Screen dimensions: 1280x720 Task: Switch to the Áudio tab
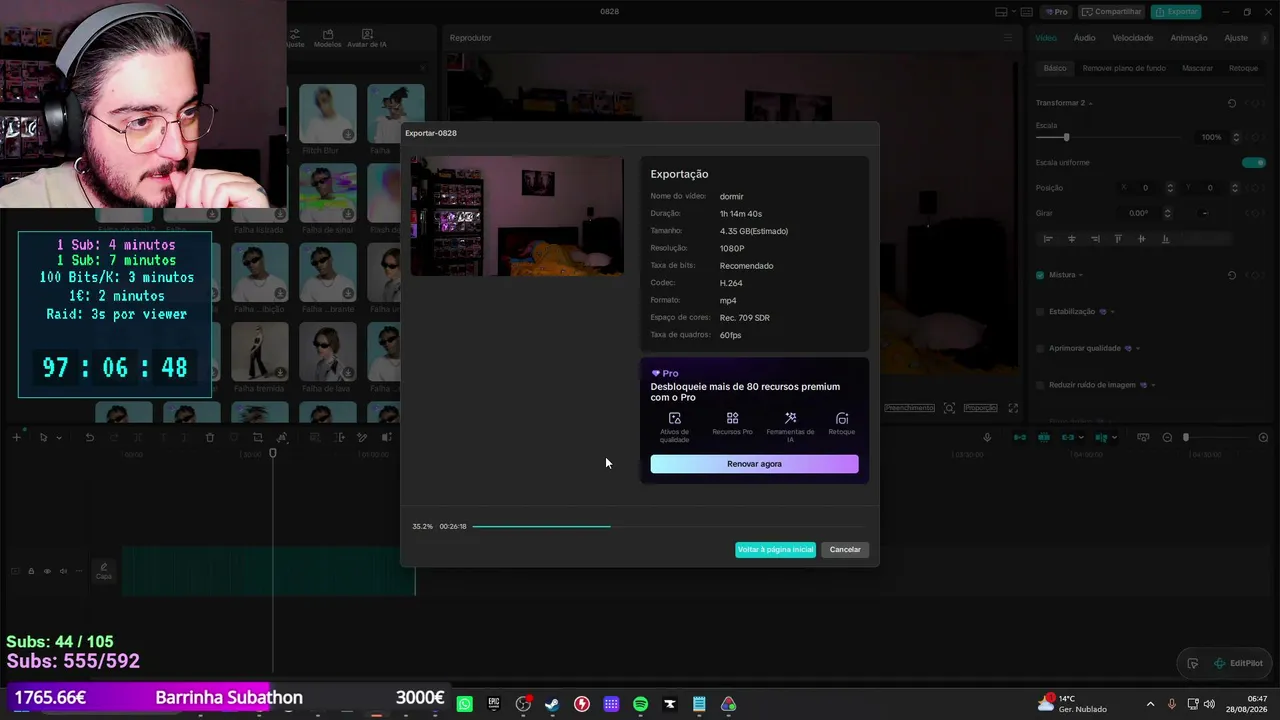(1085, 38)
